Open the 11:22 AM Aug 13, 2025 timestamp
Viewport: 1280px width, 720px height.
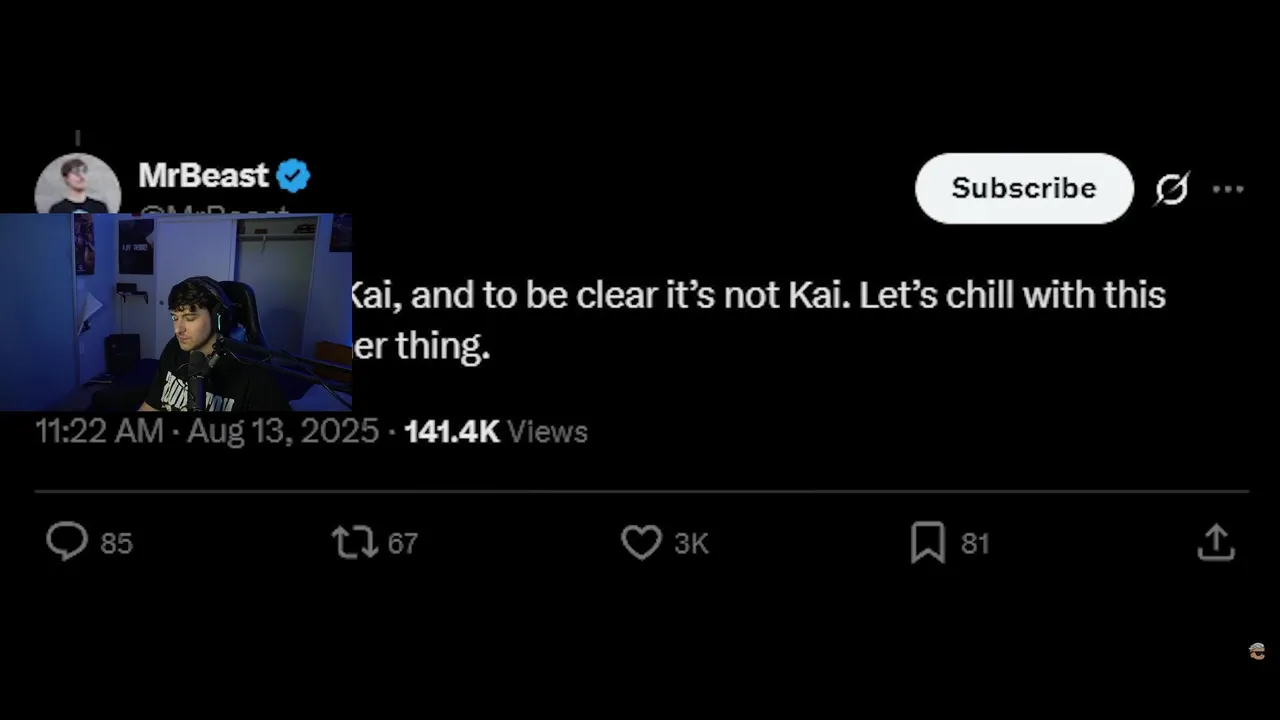(207, 432)
